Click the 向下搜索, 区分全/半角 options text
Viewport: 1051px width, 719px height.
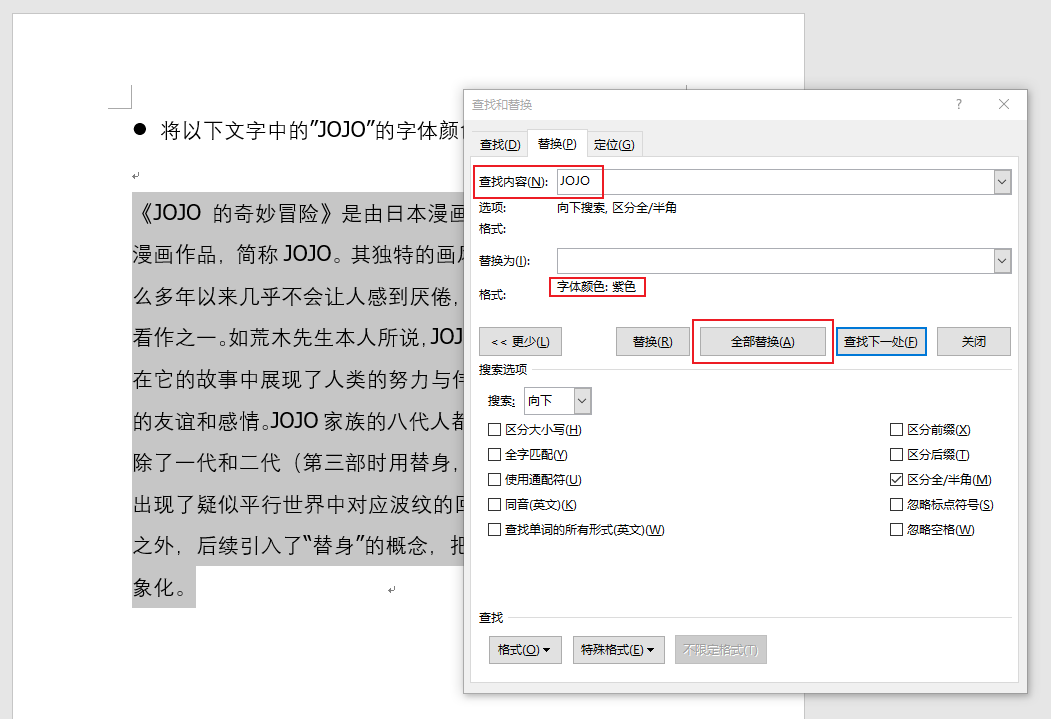coord(617,208)
